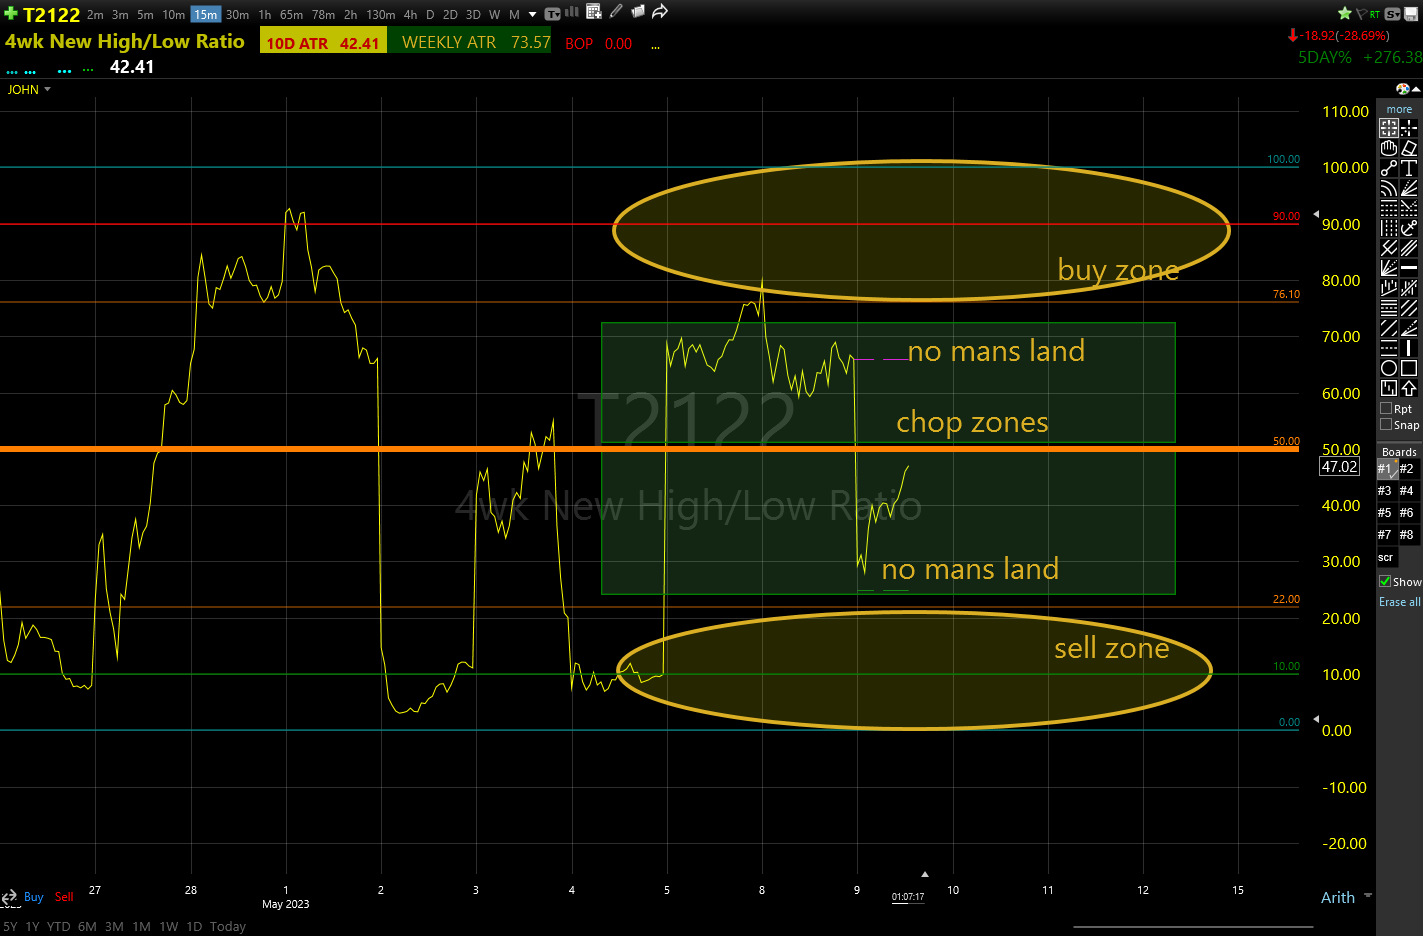The width and height of the screenshot is (1423, 936).
Task: Click the share arrow icon in toolbar
Action: pyautogui.click(x=660, y=12)
